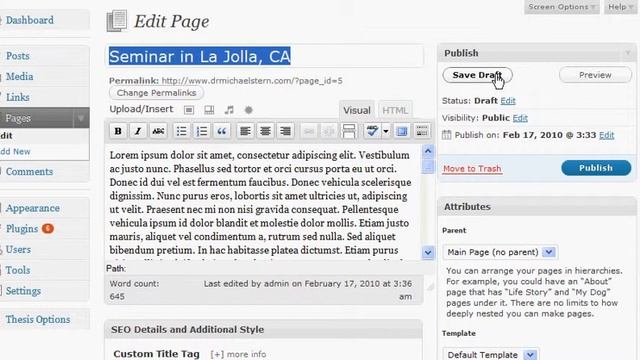Show the kitchen sink toolbar row
Image resolution: width=640 pixels, height=360 pixels.
pos(422,131)
